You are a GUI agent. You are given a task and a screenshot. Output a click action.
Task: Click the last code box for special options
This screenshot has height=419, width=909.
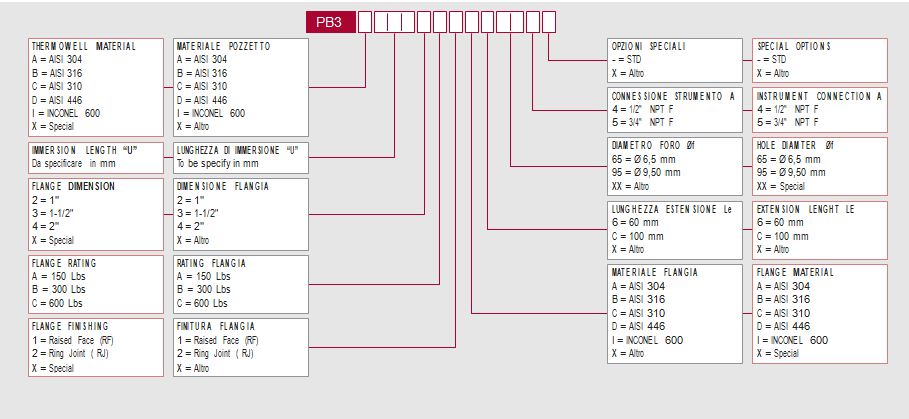coord(549,21)
